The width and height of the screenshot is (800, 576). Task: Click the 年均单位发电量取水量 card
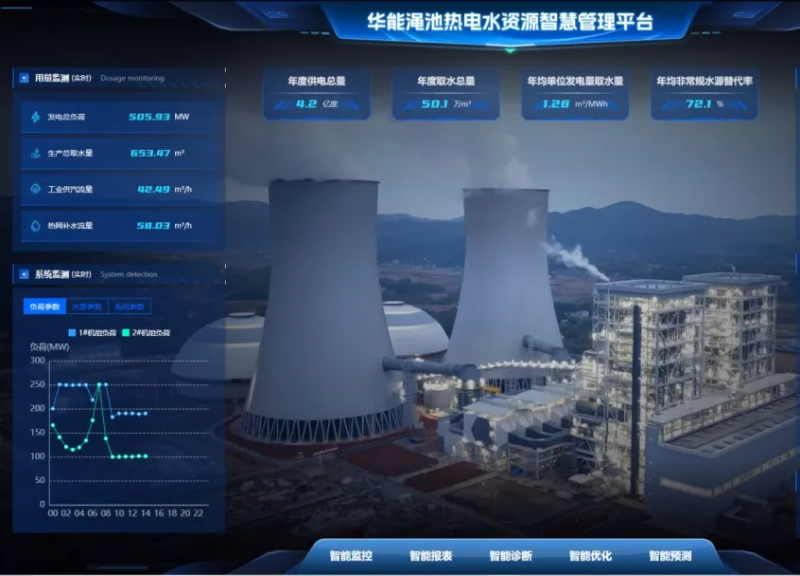click(575, 94)
